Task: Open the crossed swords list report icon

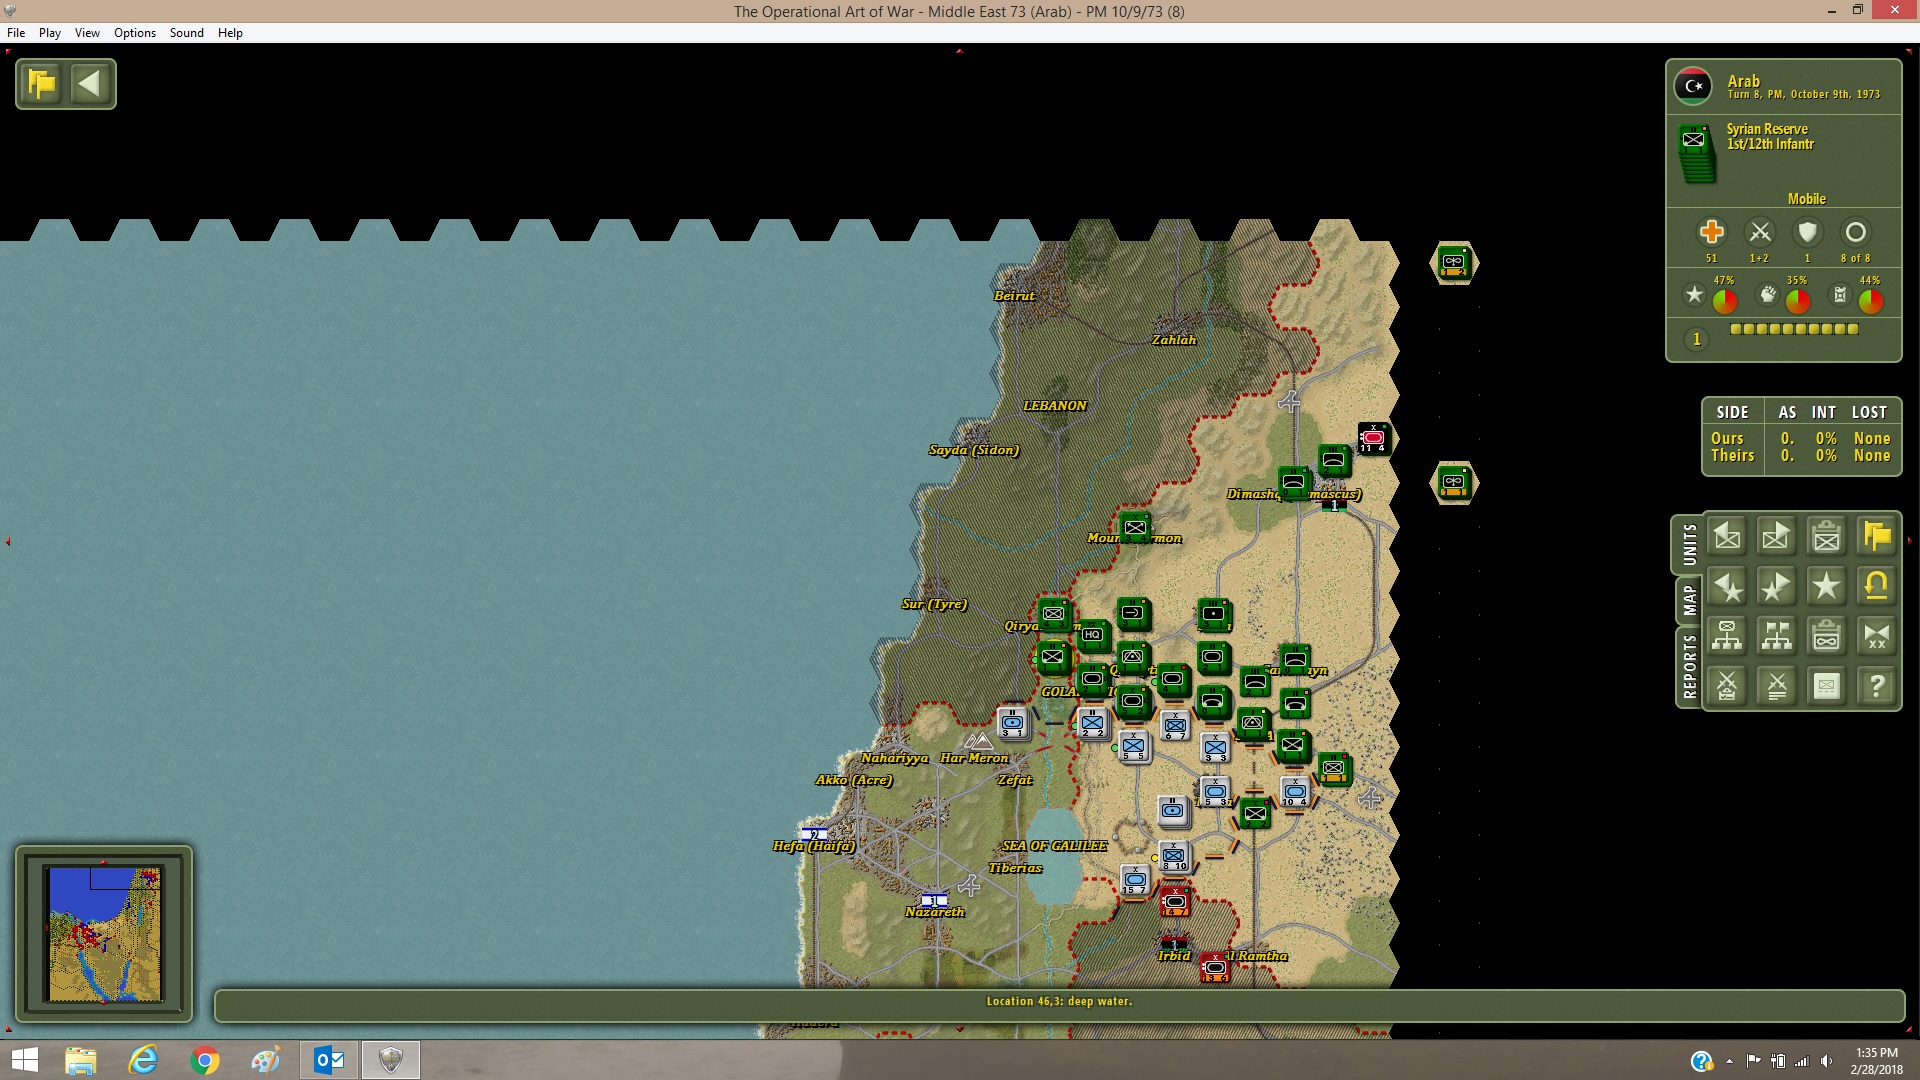Action: [1777, 686]
